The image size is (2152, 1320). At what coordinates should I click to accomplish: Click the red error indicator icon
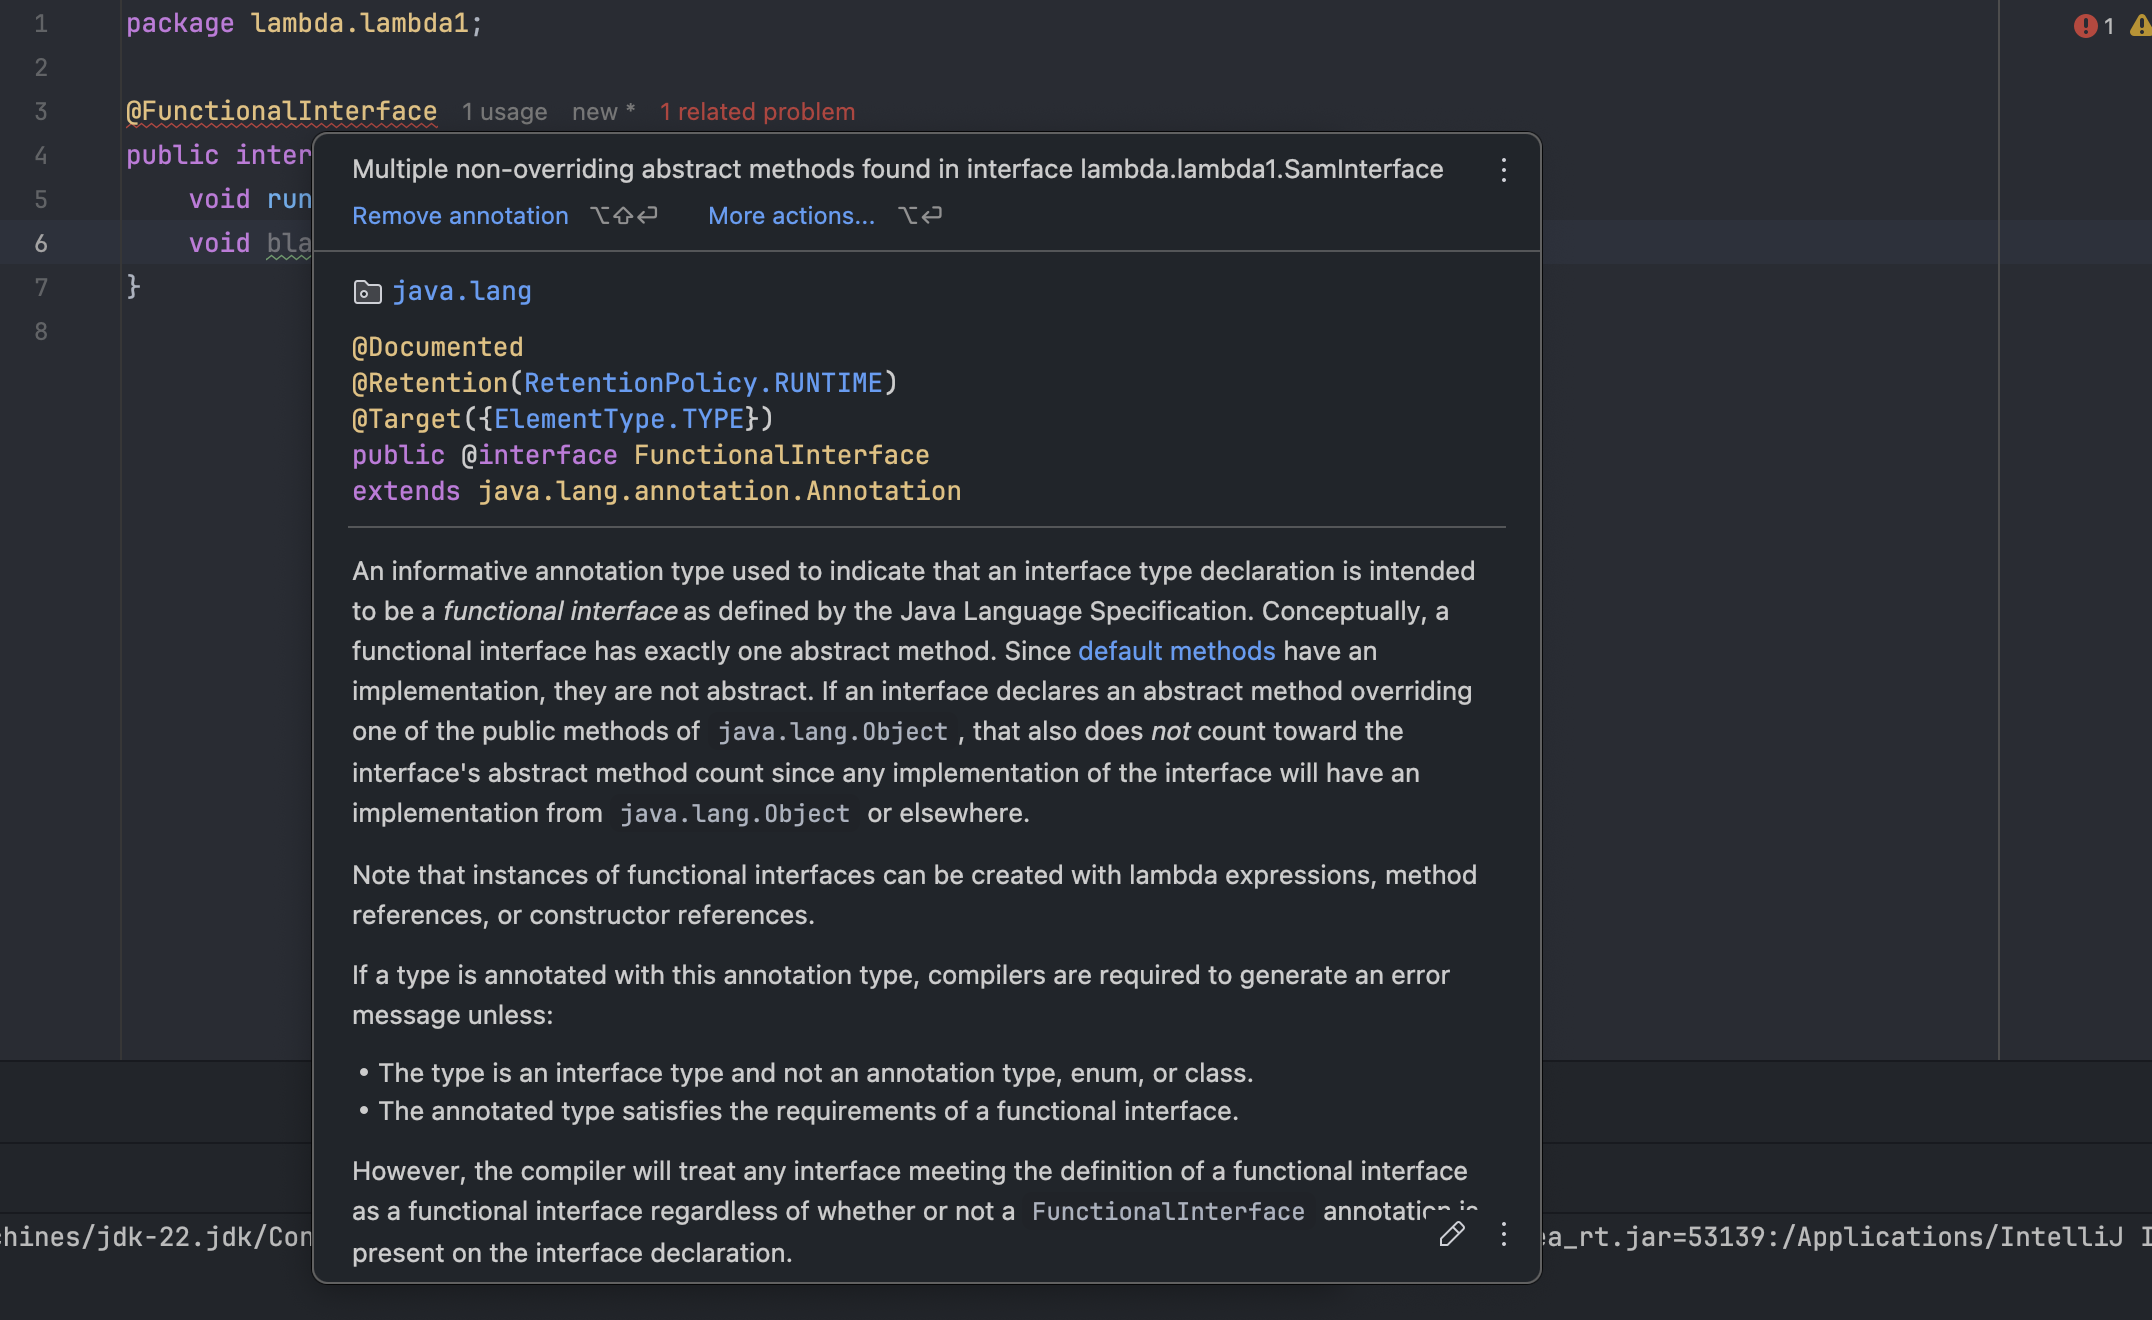[2085, 26]
